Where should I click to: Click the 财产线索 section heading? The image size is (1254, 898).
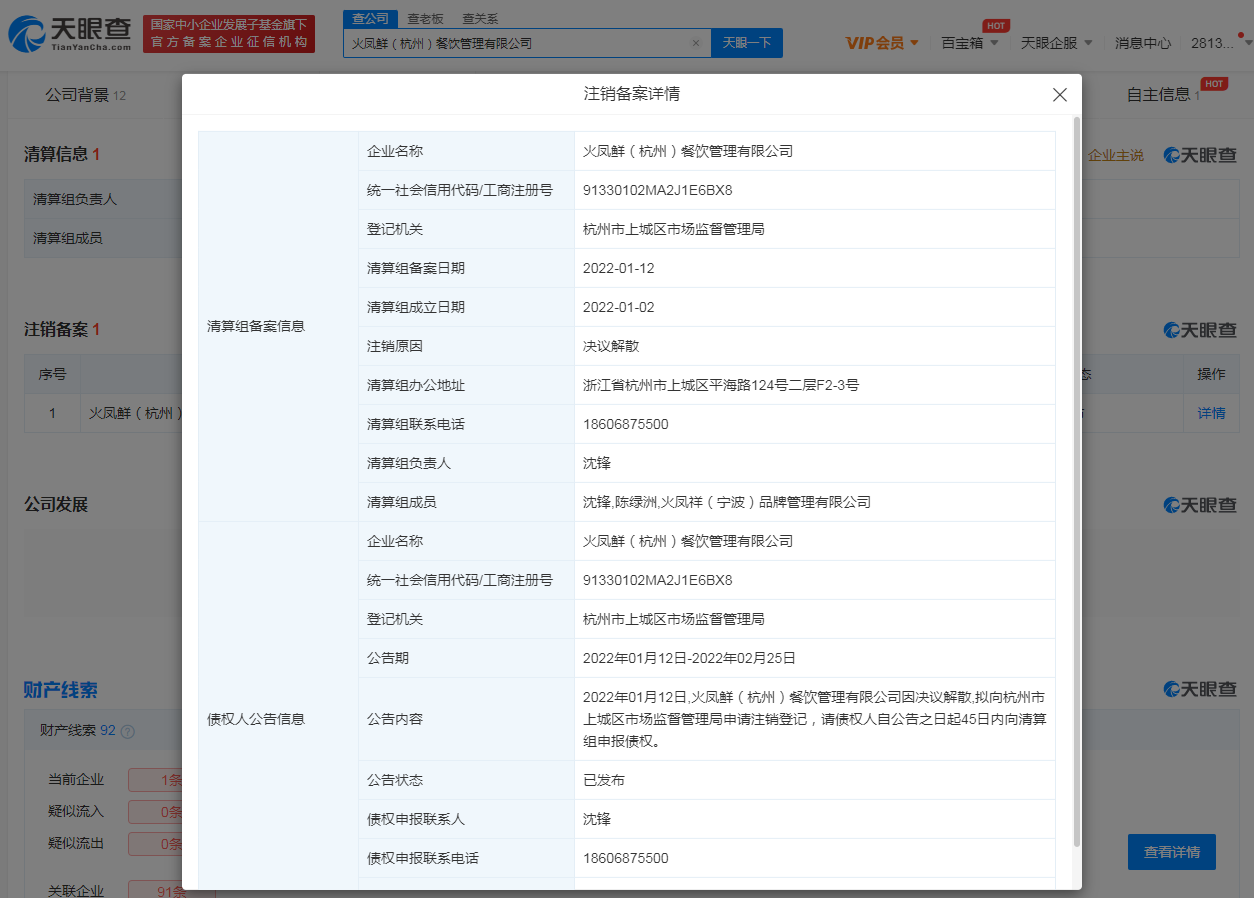tap(61, 690)
